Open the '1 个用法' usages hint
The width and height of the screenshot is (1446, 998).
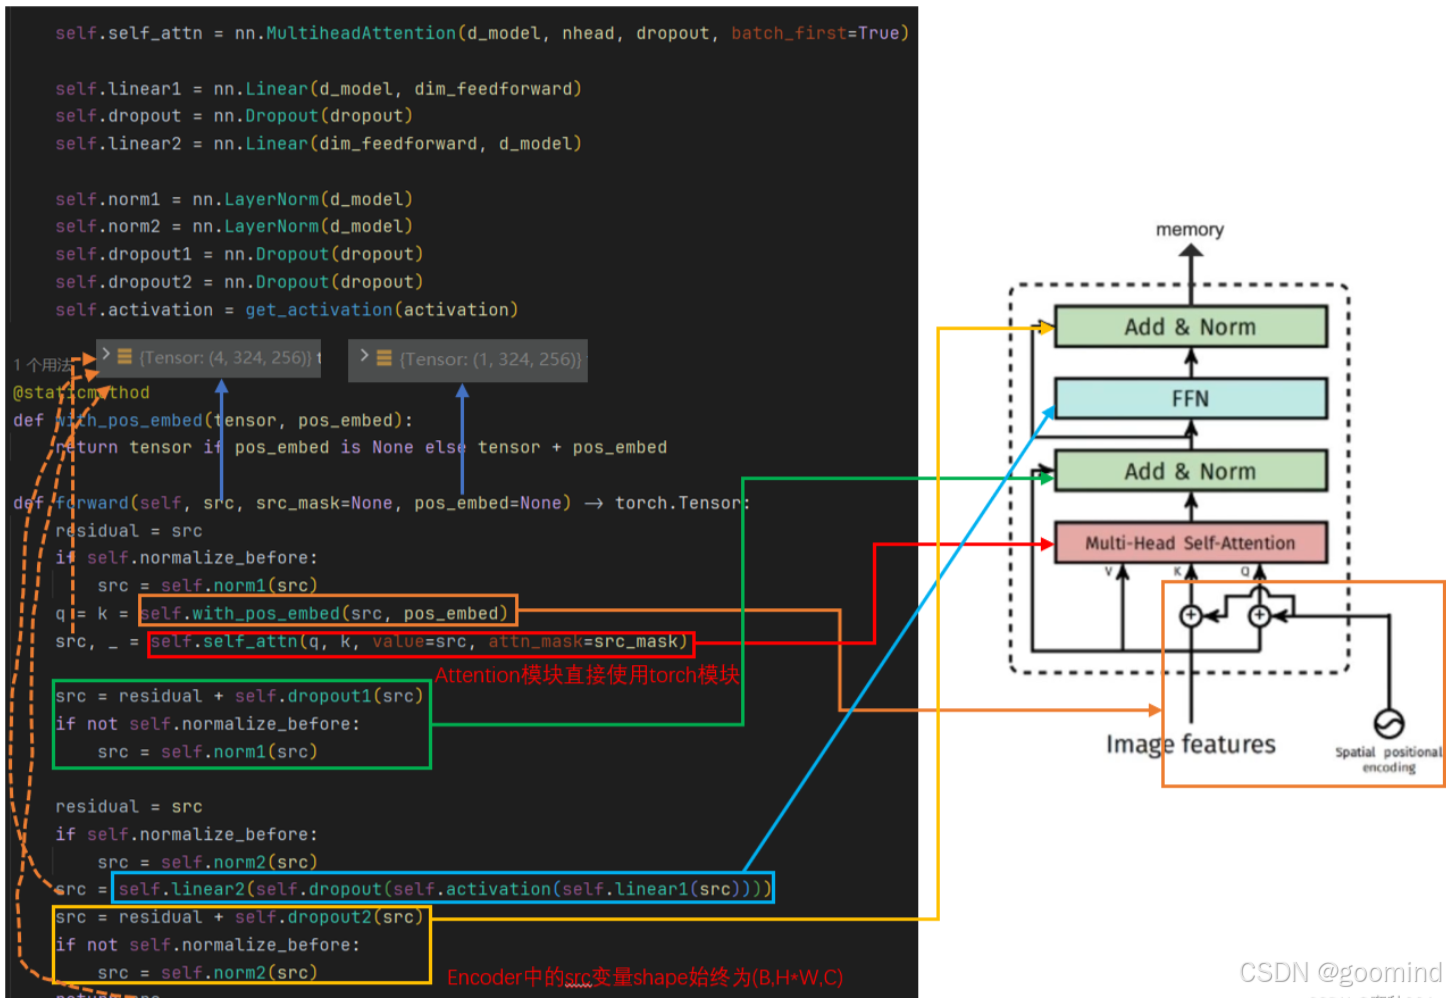pos(42,365)
